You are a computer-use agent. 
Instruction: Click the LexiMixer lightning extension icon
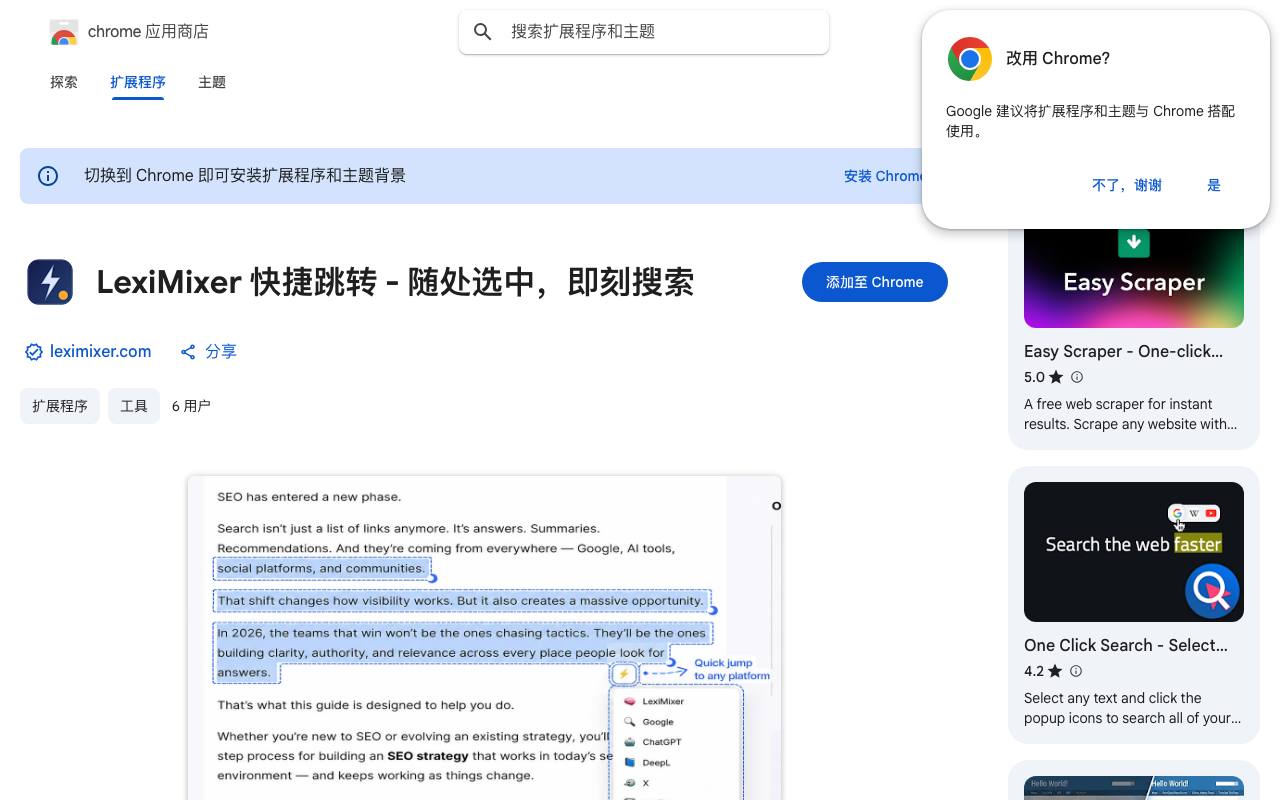(50, 282)
